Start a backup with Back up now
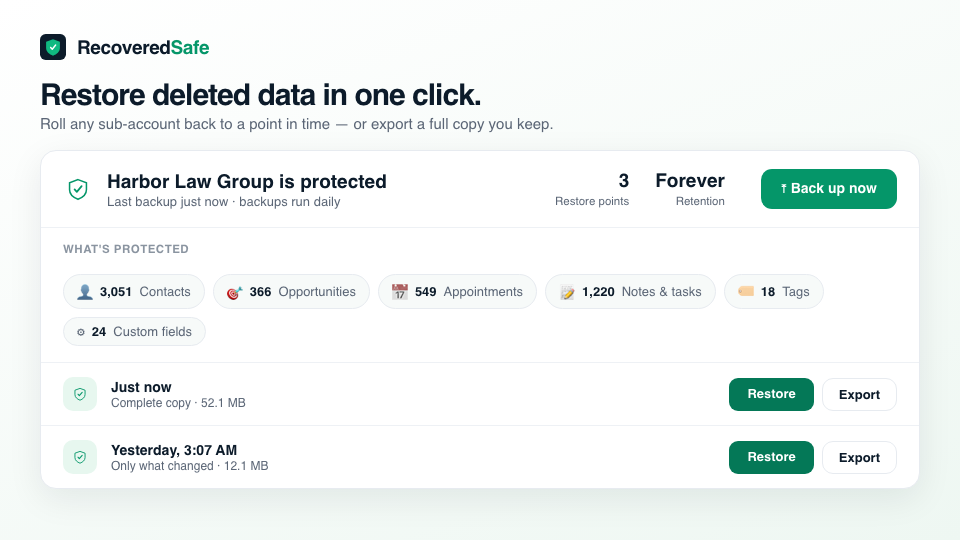 [828, 189]
